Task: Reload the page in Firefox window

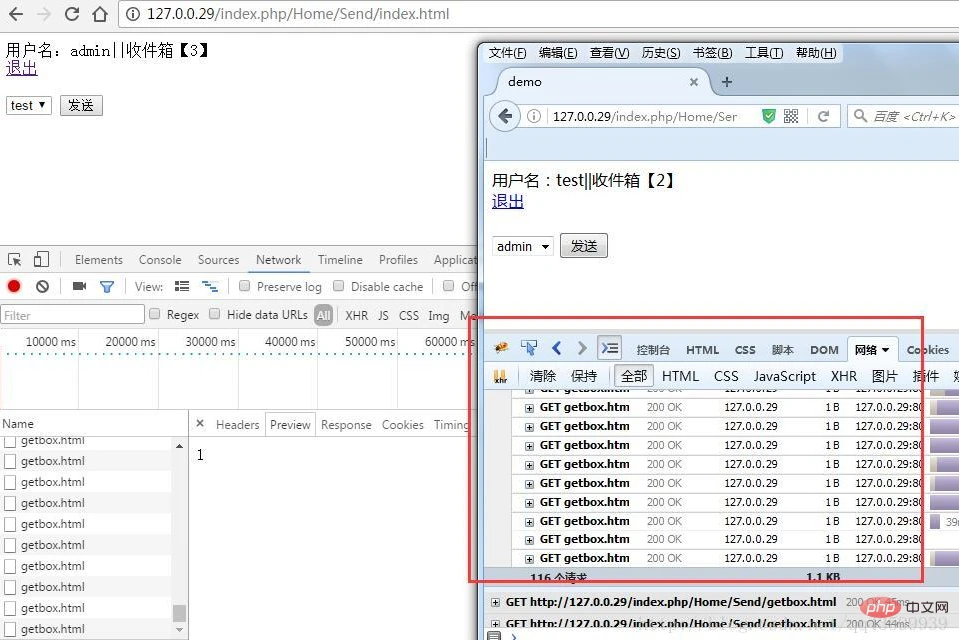Action: tap(823, 116)
